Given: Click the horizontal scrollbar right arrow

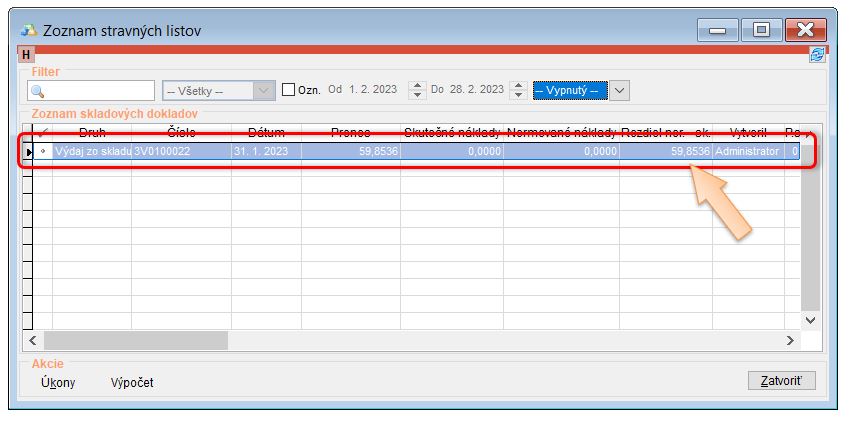Looking at the screenshot, I should point(789,341).
